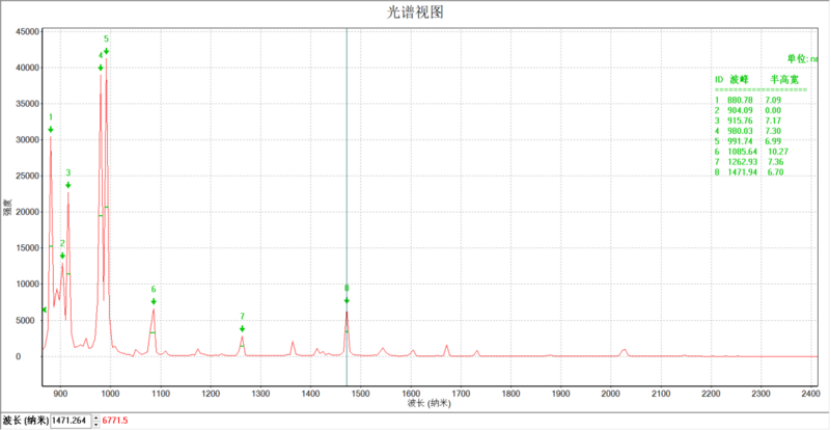Click the peak table row 1085.64
The height and width of the screenshot is (430, 831).
pos(750,151)
